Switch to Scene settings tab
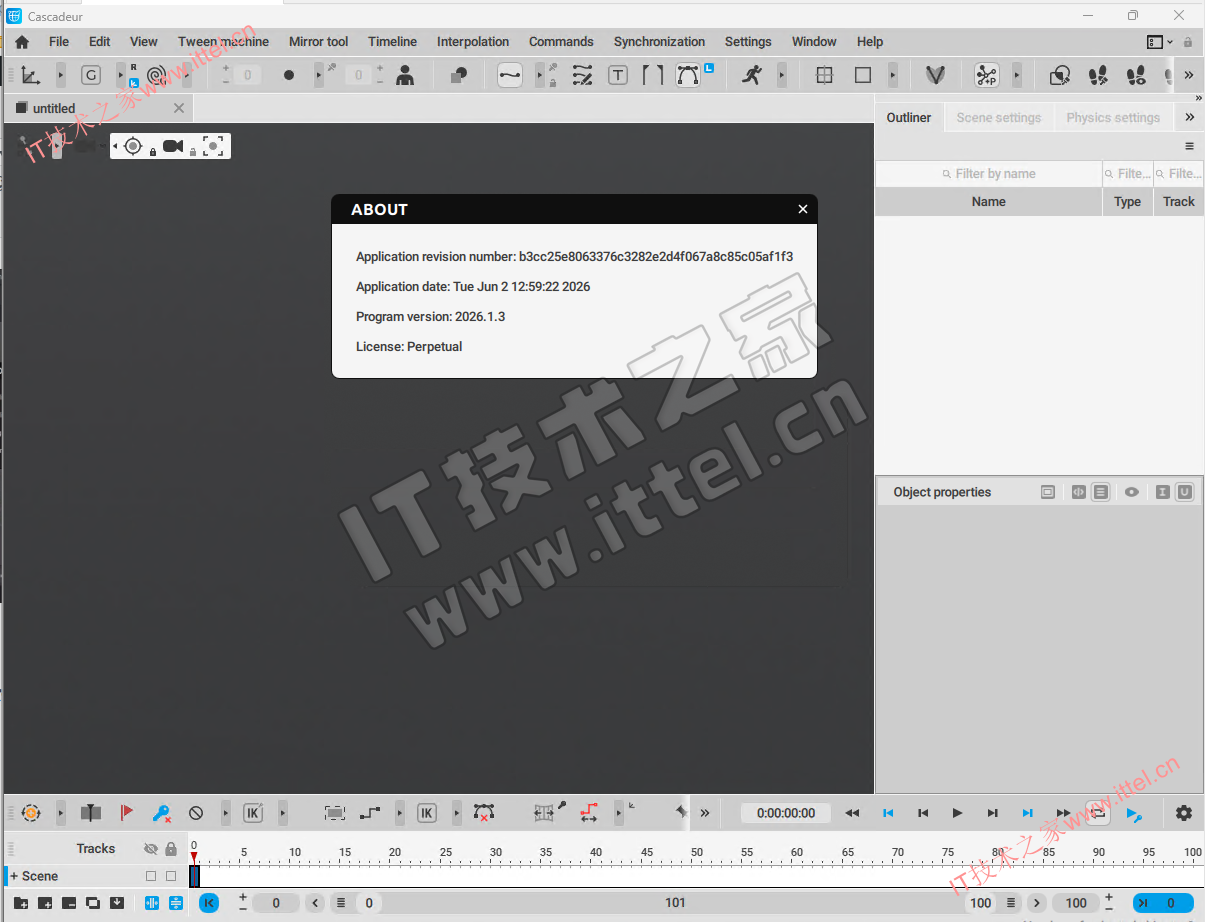The width and height of the screenshot is (1206, 922). point(998,117)
